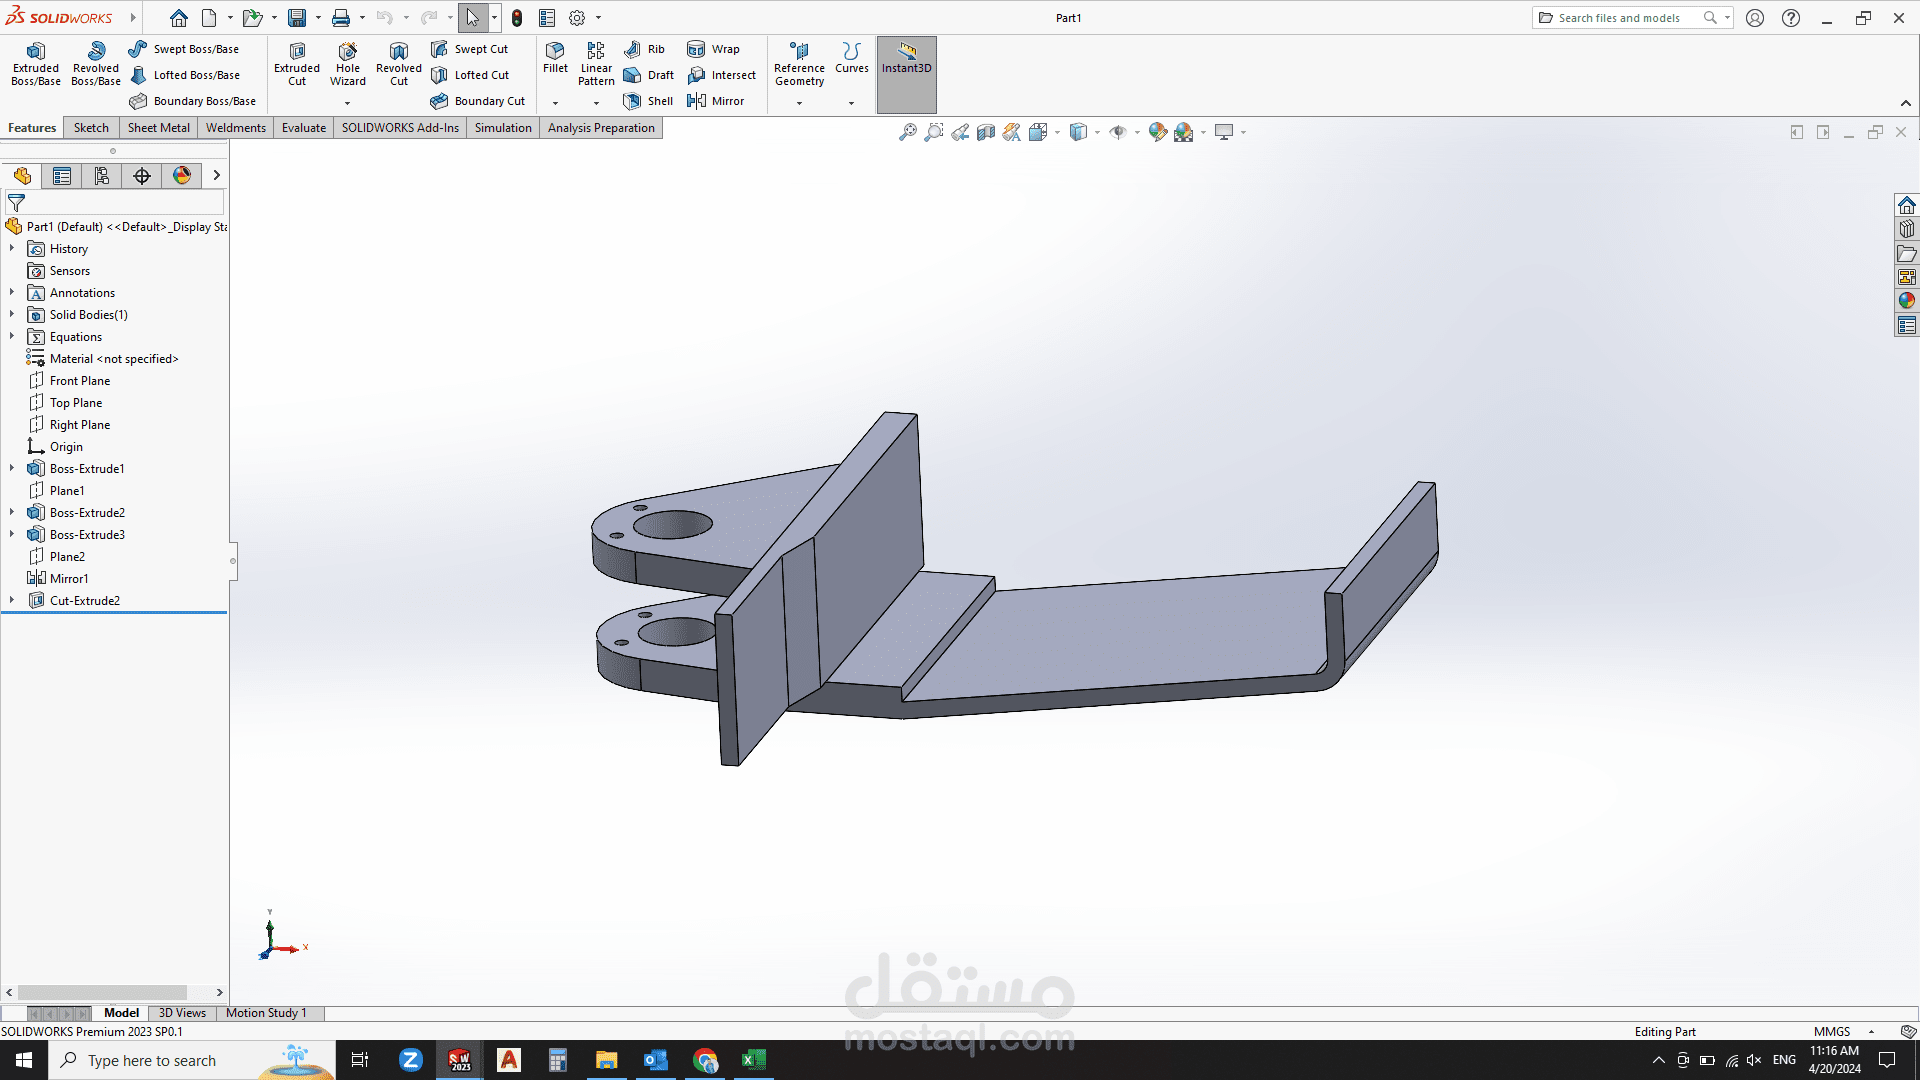
Task: Click the Save button
Action: point(297,18)
